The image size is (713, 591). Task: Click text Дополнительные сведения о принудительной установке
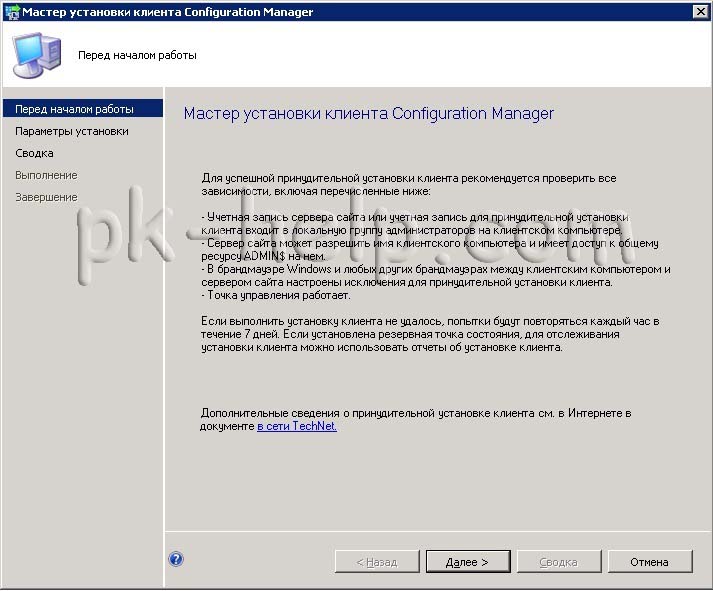[x=416, y=420]
